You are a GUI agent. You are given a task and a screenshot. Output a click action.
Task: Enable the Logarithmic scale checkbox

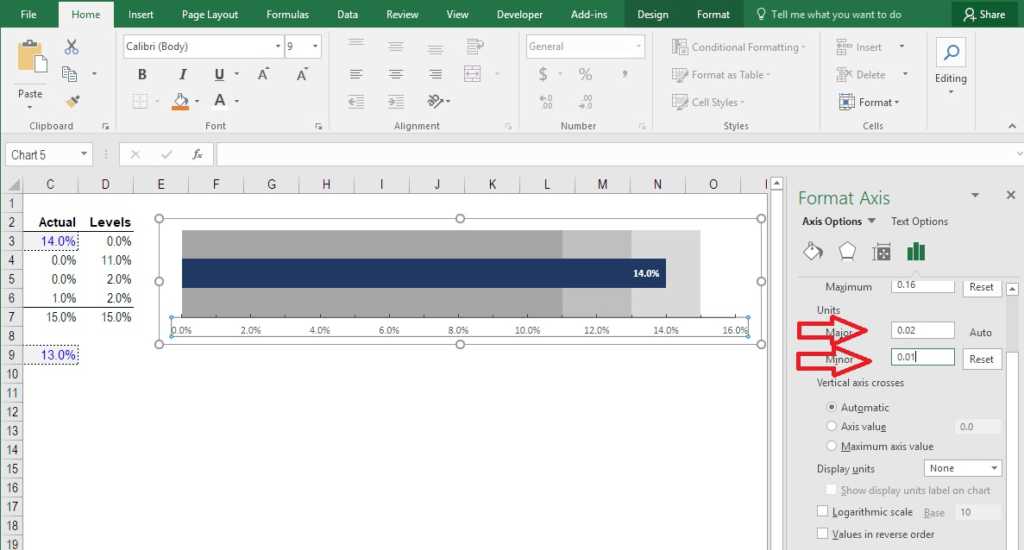tap(823, 512)
